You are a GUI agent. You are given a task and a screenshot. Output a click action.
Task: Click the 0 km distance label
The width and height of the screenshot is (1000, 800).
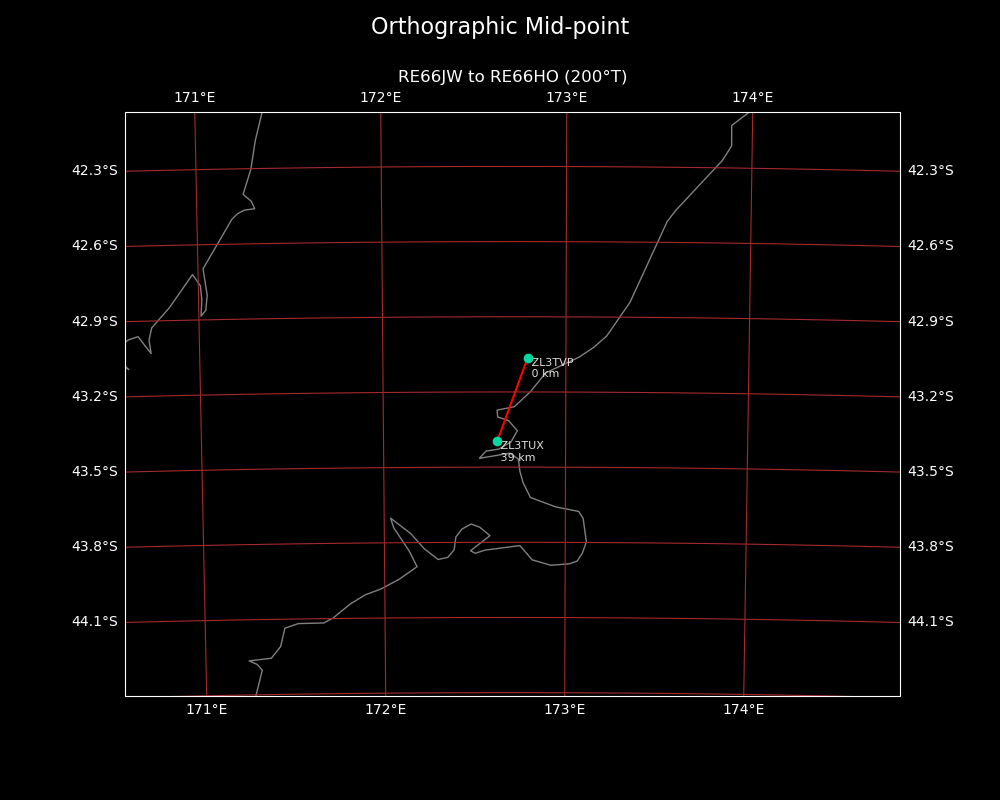[545, 374]
